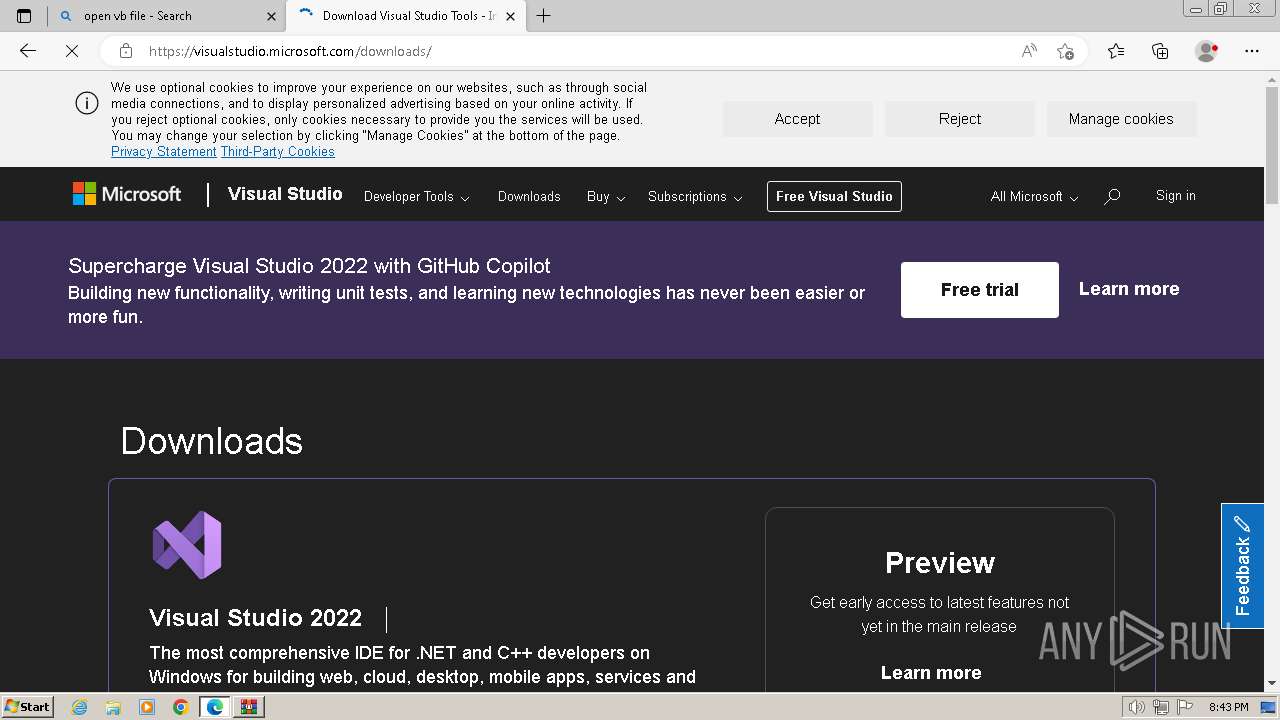Screen dimensions: 1280x720
Task: Reject optional cookies
Action: point(960,119)
